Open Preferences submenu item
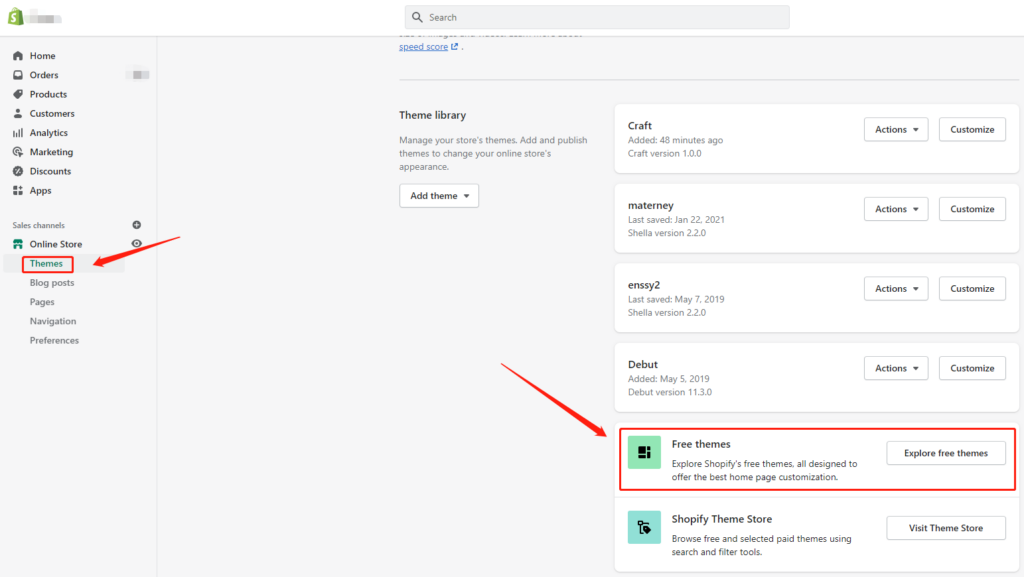 click(54, 341)
